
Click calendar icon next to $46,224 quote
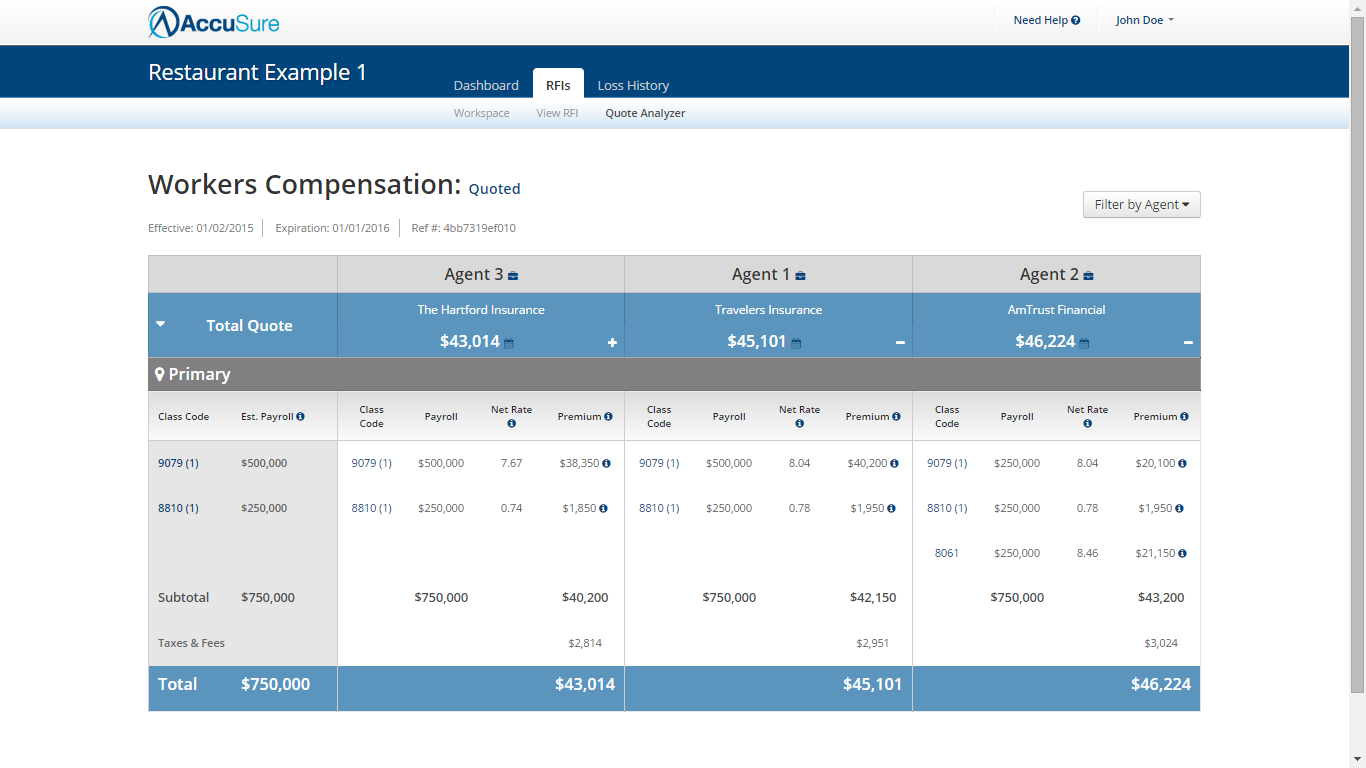tap(1084, 343)
